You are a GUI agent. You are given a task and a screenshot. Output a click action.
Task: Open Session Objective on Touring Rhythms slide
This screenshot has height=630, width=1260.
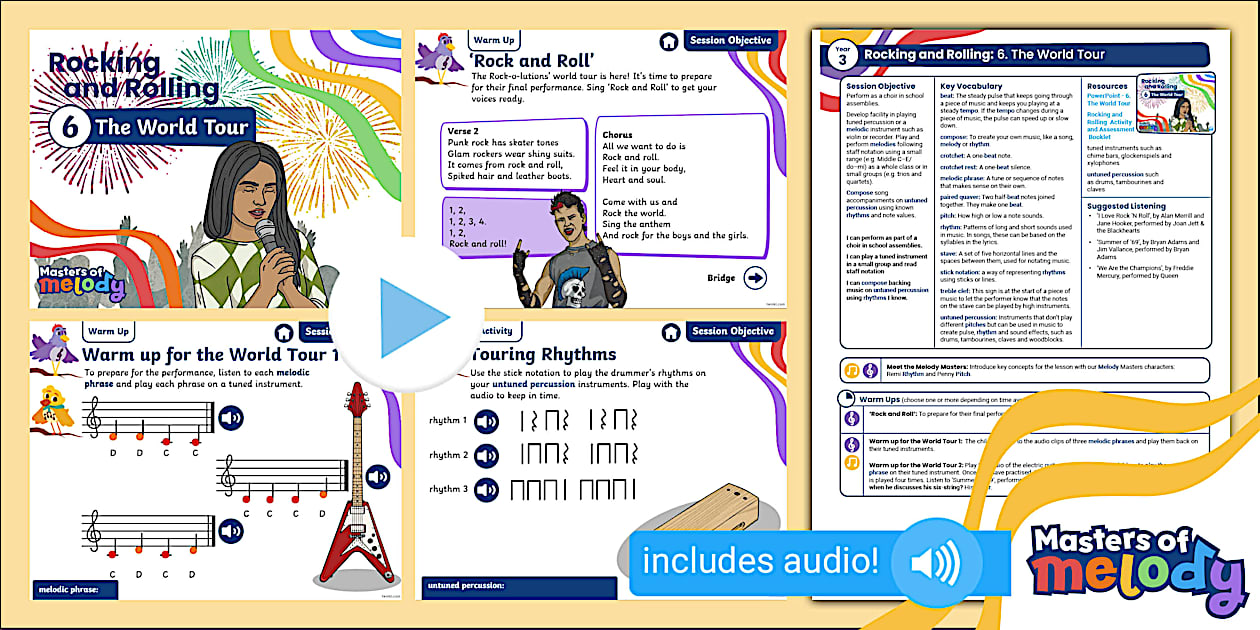pos(732,331)
